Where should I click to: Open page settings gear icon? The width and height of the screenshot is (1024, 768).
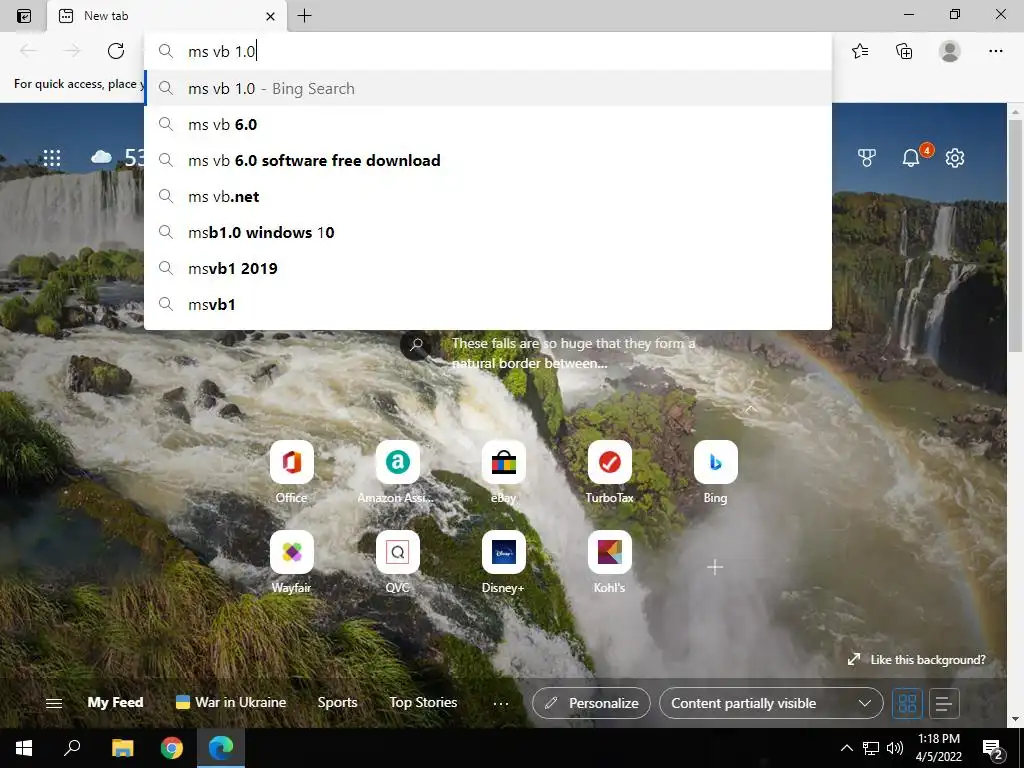pyautogui.click(x=955, y=157)
